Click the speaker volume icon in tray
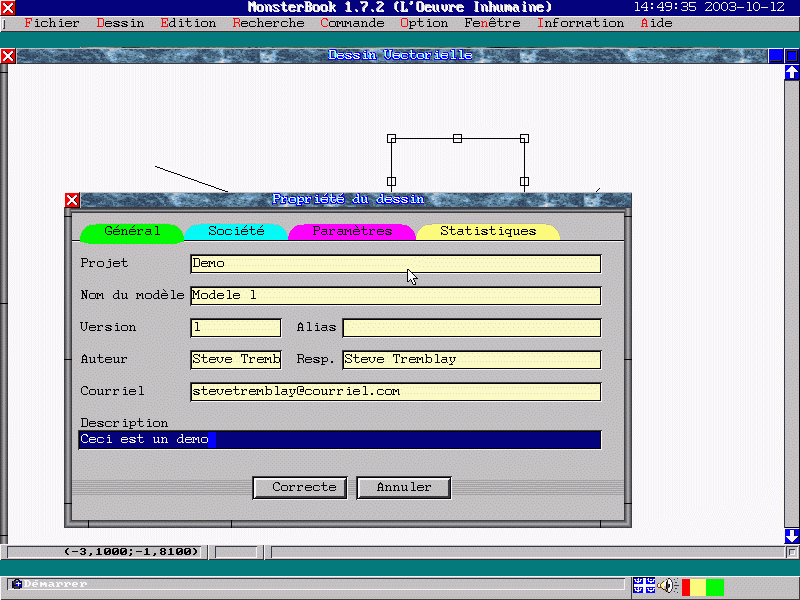This screenshot has height=600, width=800. (x=667, y=586)
